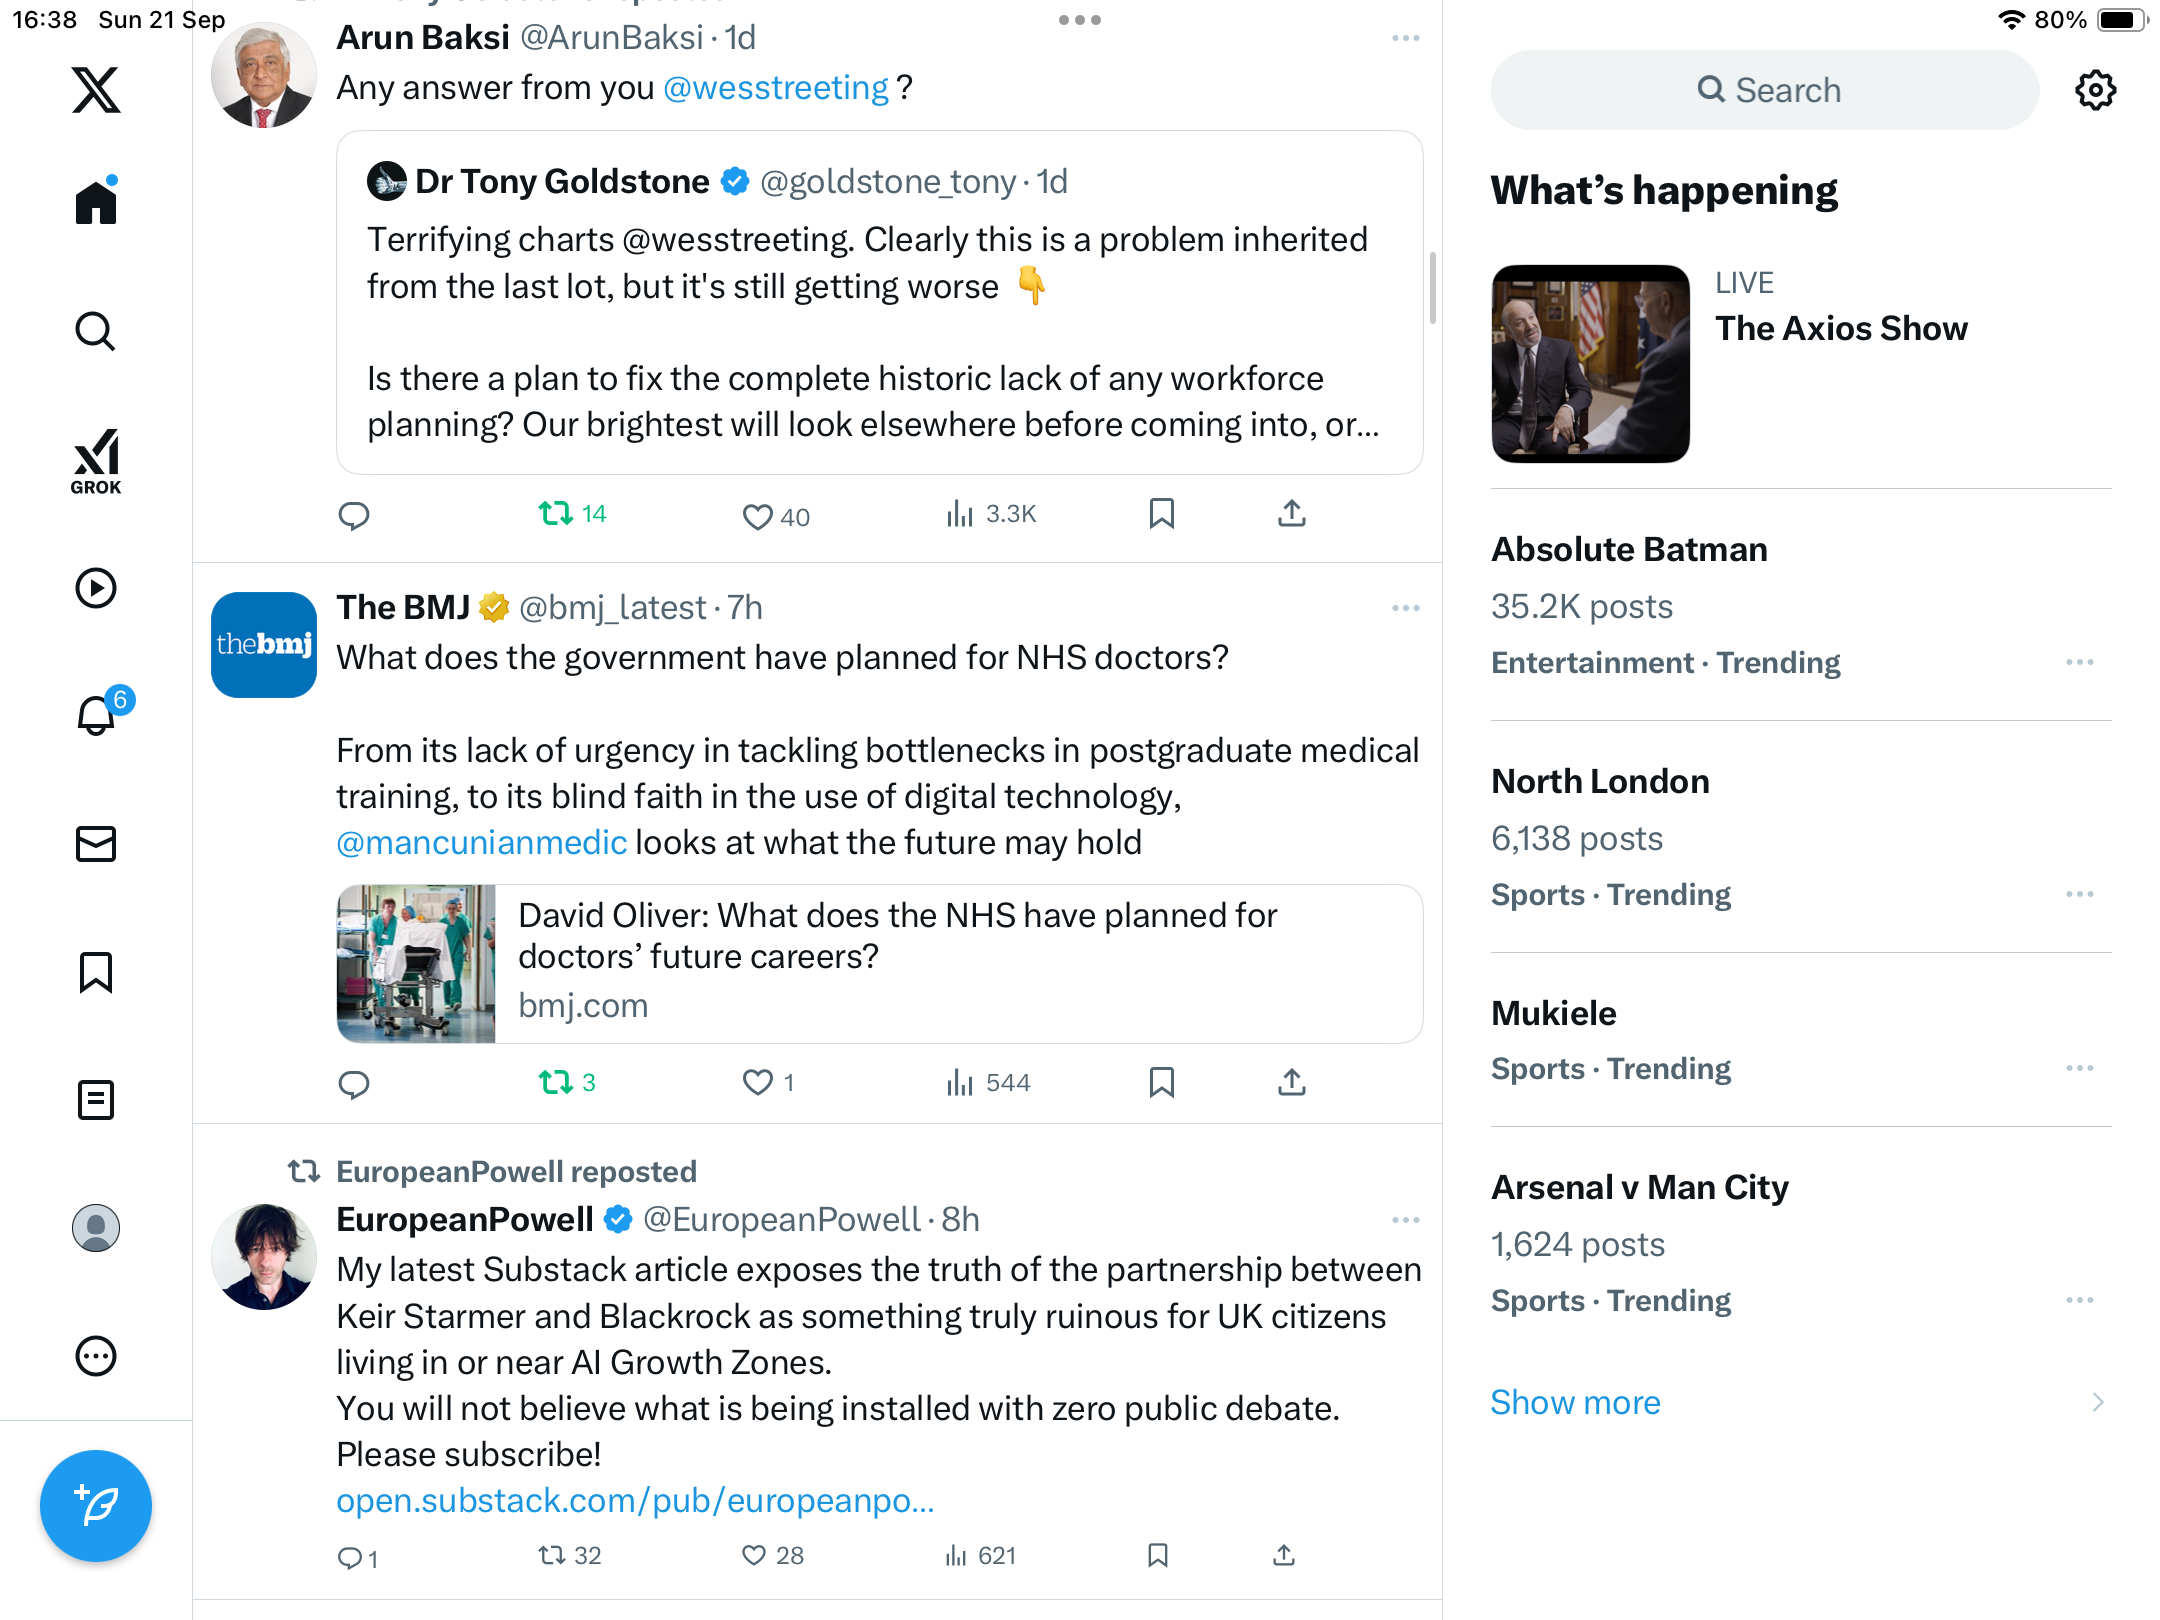The height and width of the screenshot is (1620, 2160).
Task: Open The Axios Show live thumbnail
Action: click(x=1590, y=363)
